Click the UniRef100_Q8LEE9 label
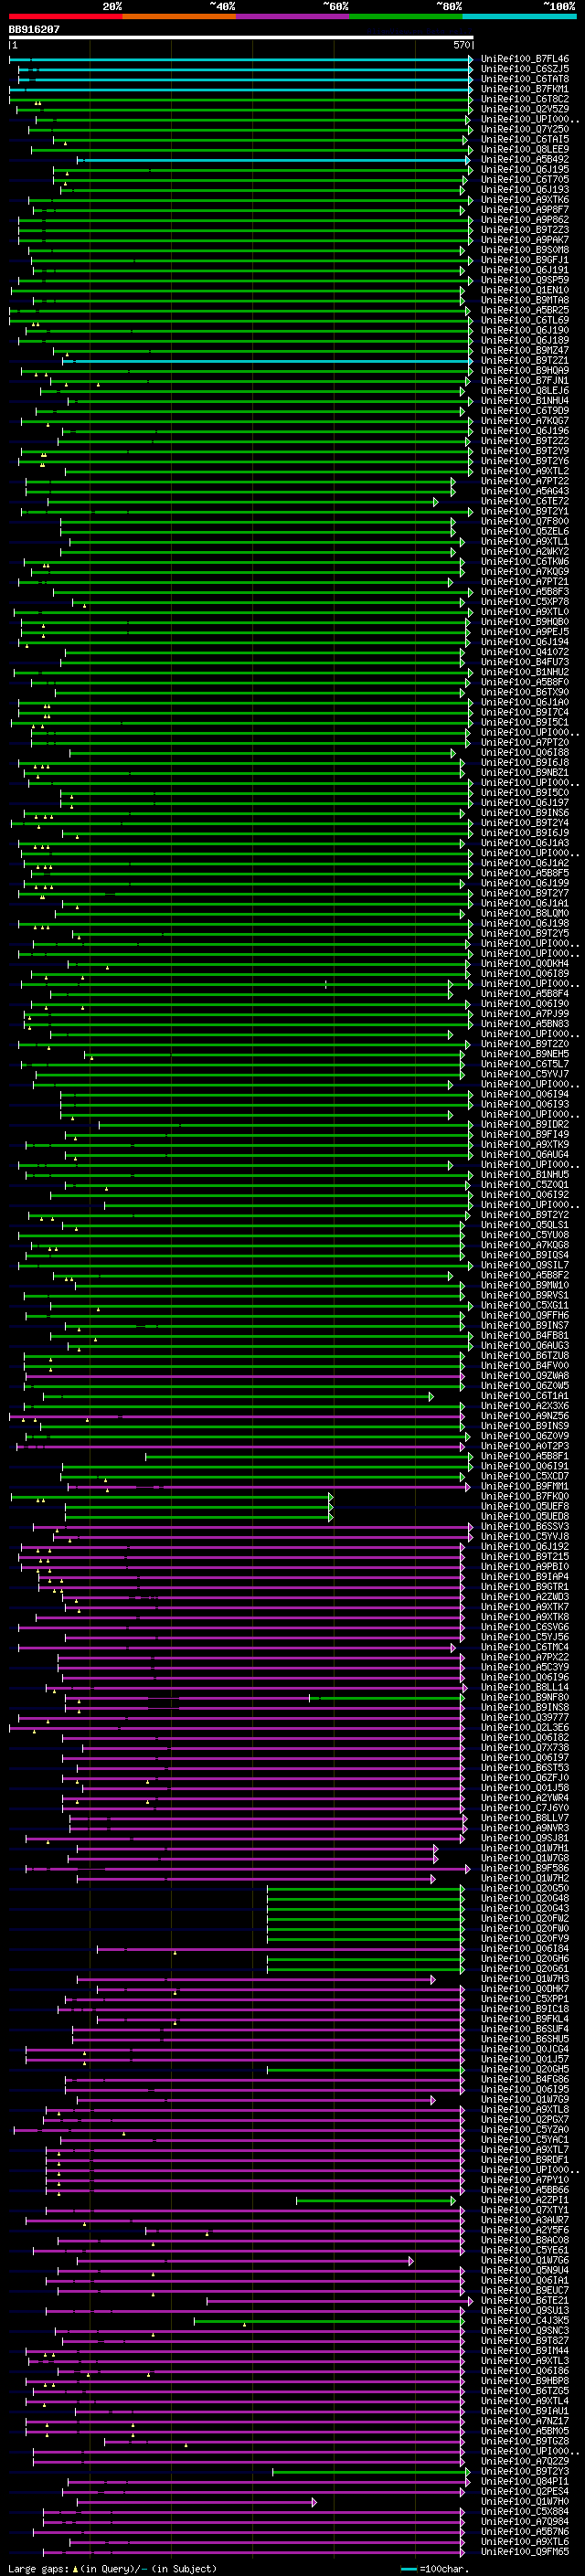Image resolution: width=585 pixels, height=2576 pixels. click(525, 150)
